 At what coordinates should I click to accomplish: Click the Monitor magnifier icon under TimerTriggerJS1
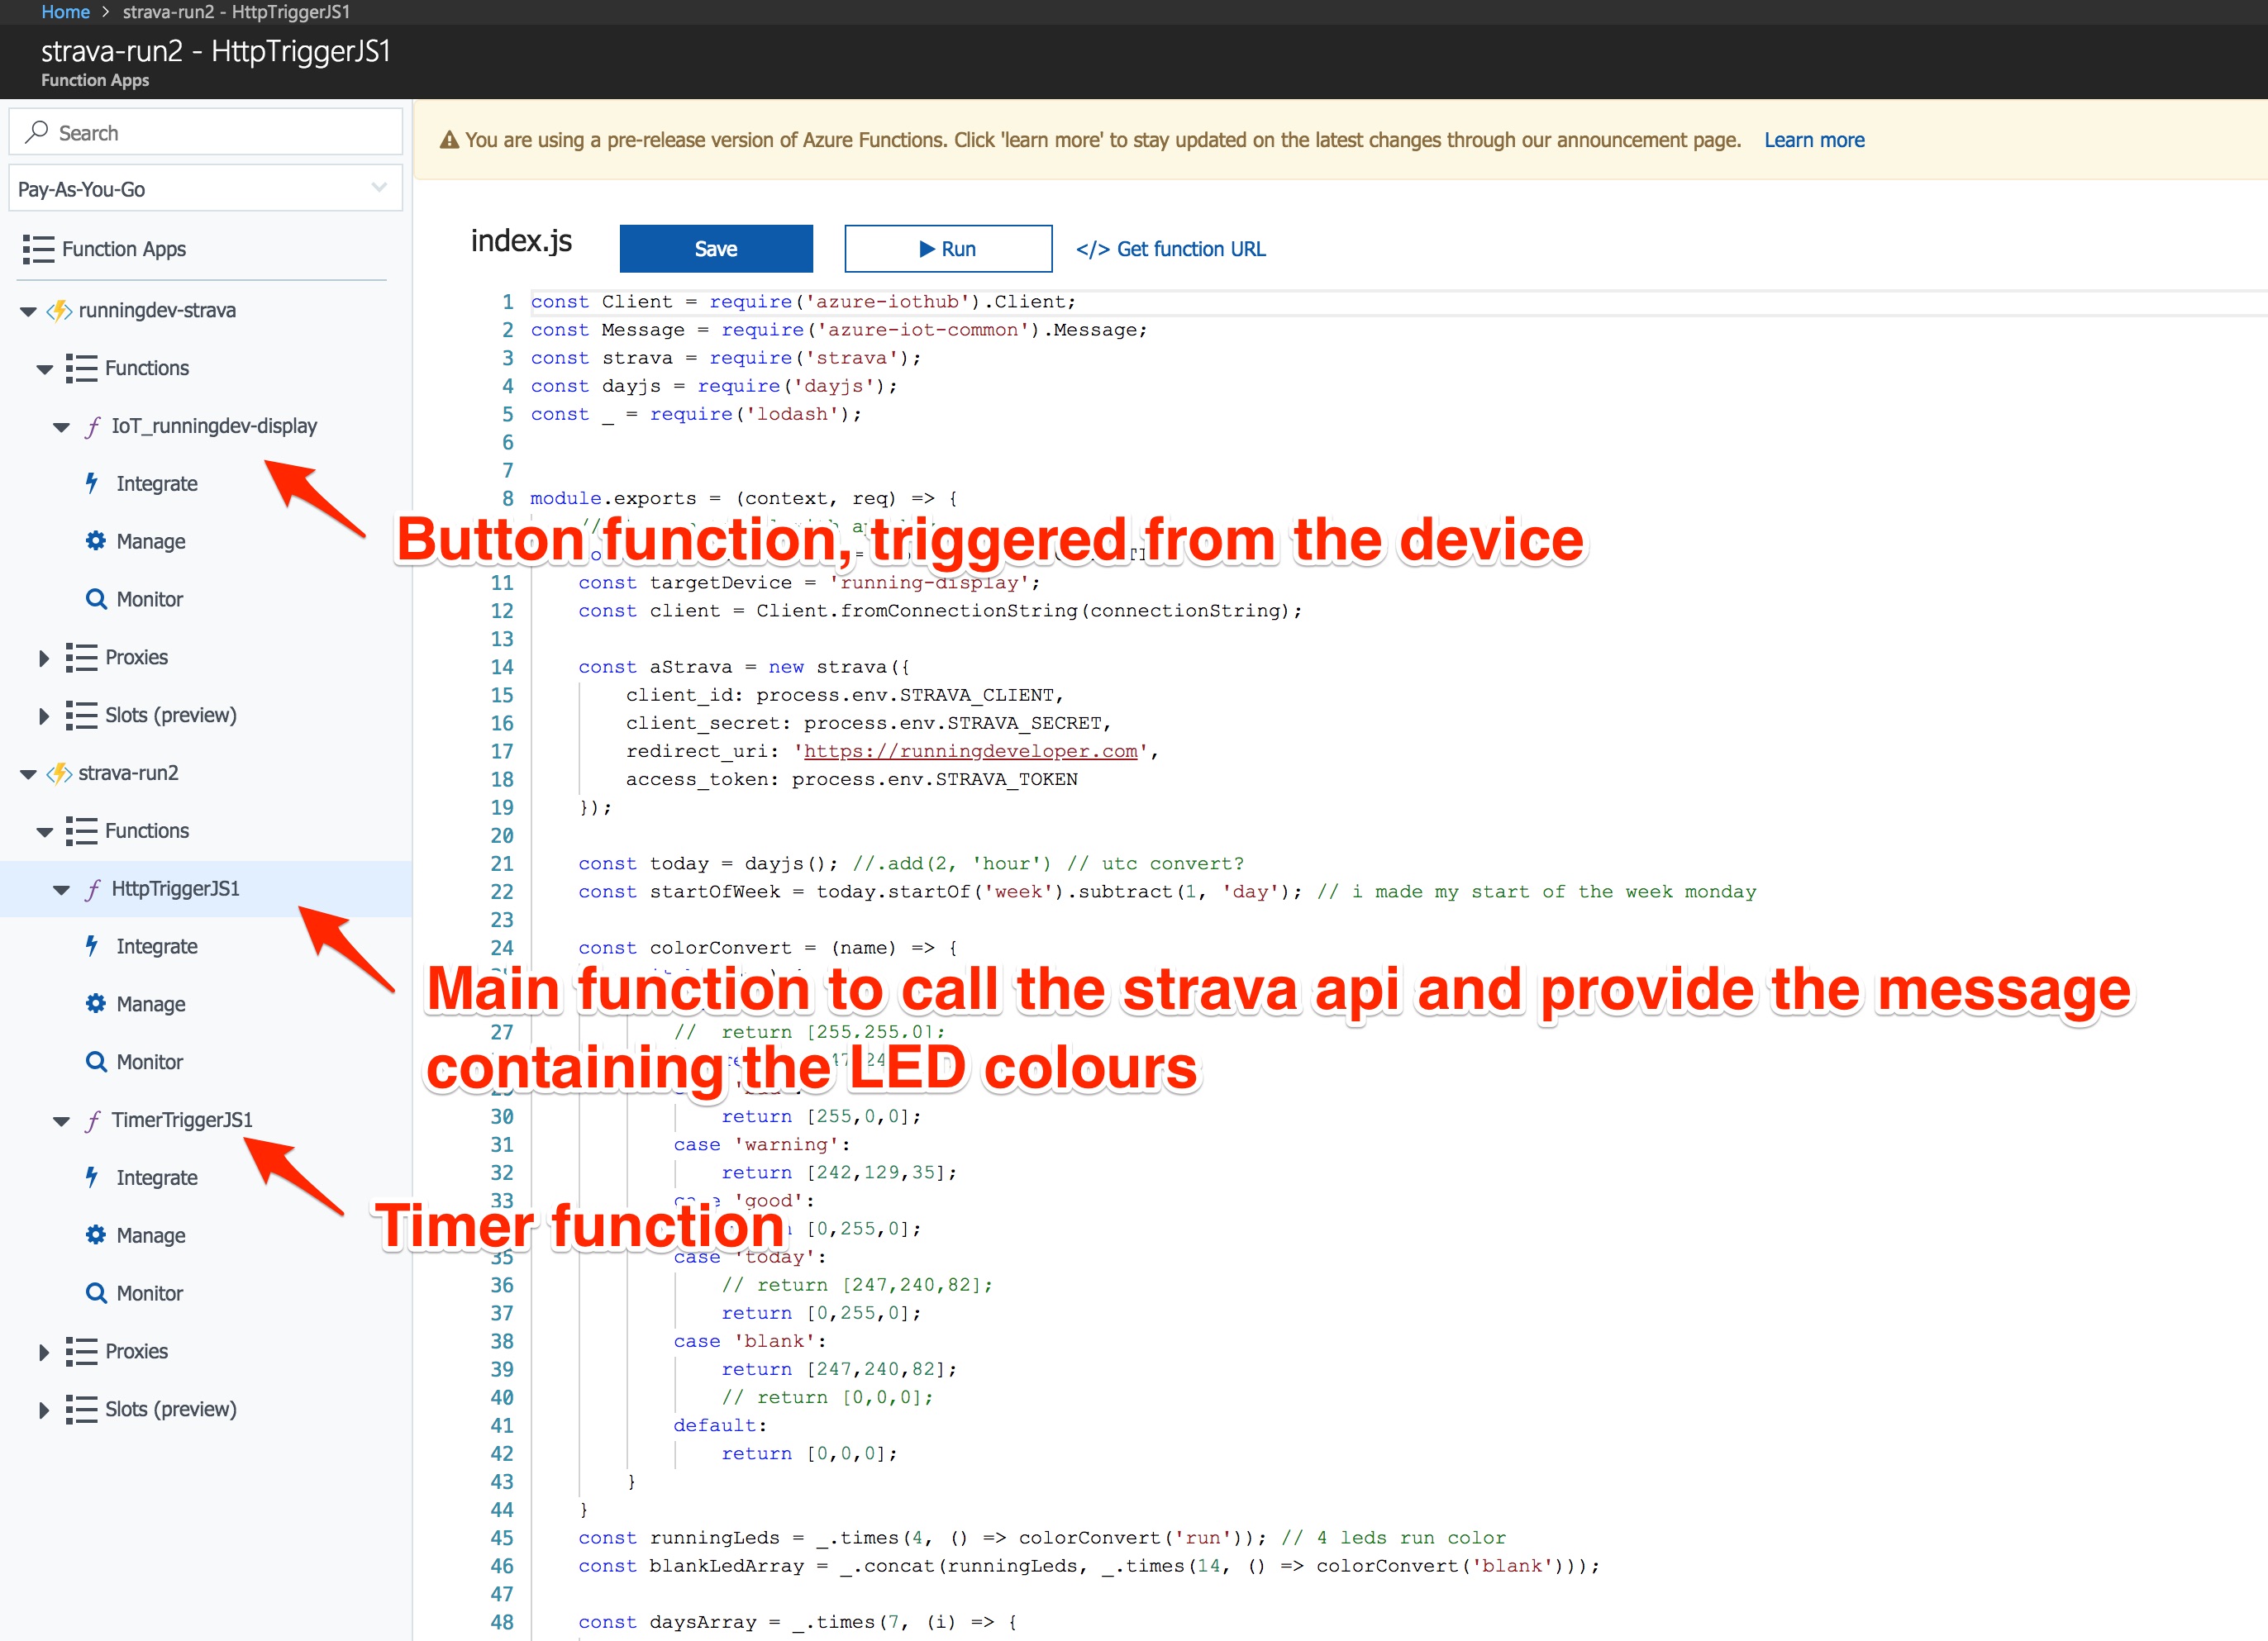pyautogui.click(x=95, y=1292)
